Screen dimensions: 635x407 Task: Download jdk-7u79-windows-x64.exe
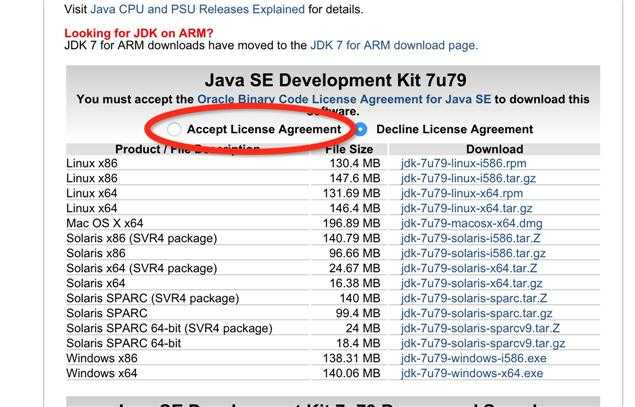click(x=472, y=373)
